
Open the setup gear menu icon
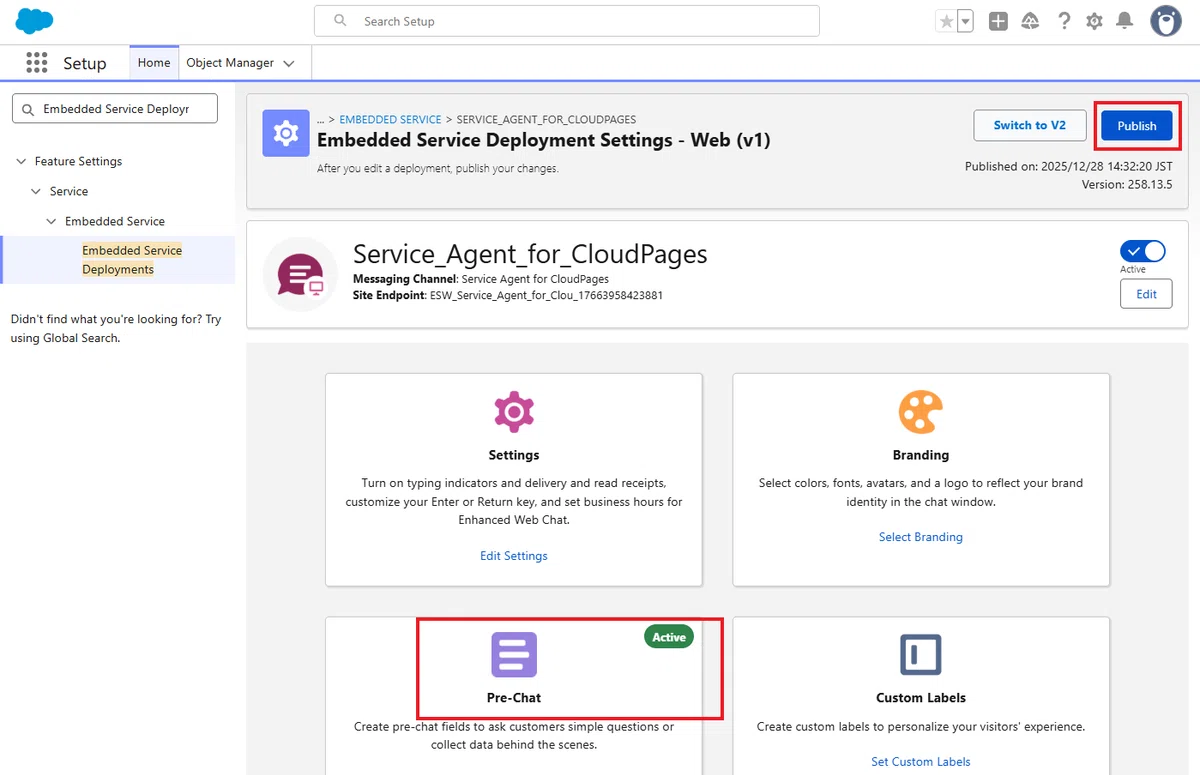click(x=1095, y=21)
